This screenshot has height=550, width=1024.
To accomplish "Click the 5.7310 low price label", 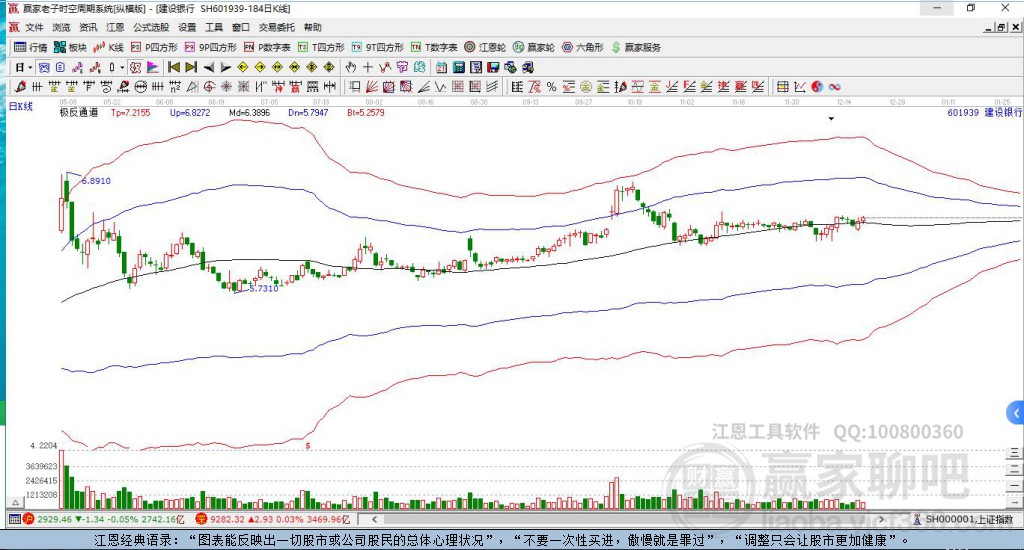I will [264, 288].
